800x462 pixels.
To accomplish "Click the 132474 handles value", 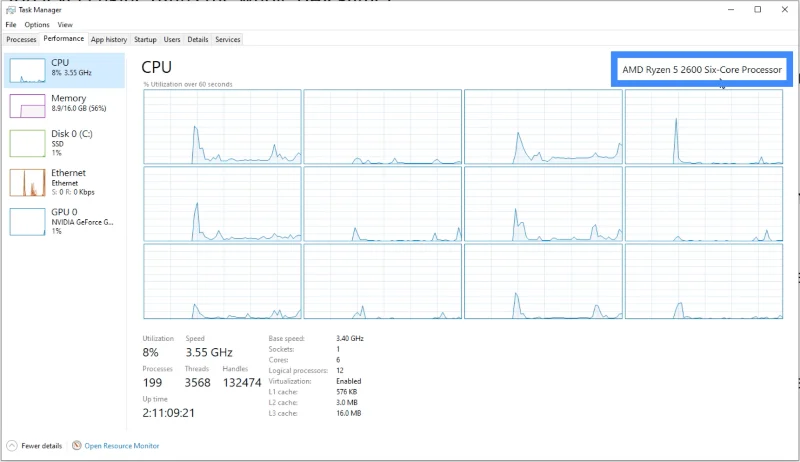I will coord(242,382).
